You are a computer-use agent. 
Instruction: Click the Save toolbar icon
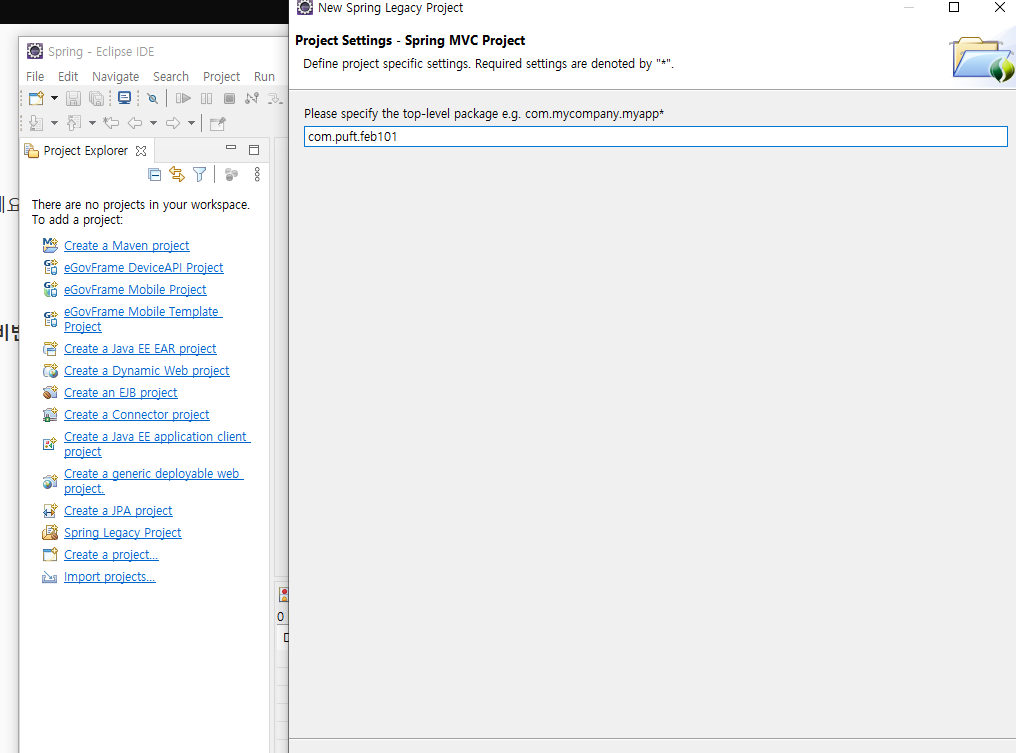click(73, 98)
